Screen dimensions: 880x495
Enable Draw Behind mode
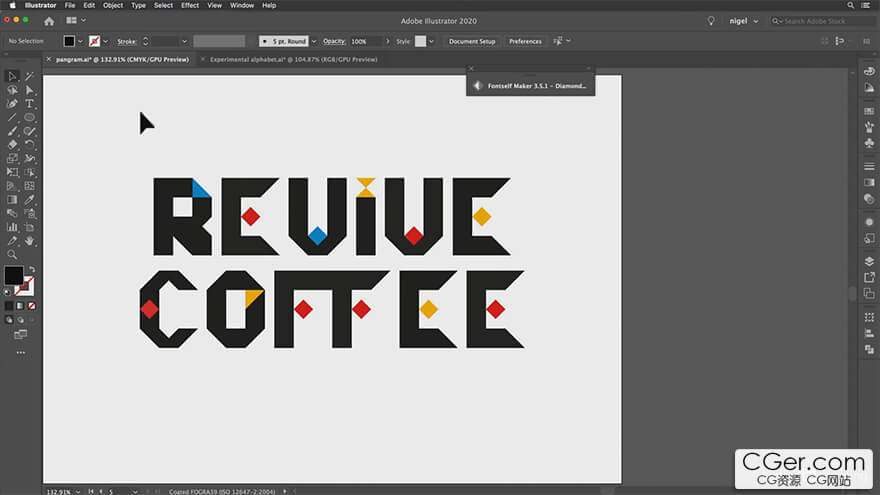pos(20,320)
